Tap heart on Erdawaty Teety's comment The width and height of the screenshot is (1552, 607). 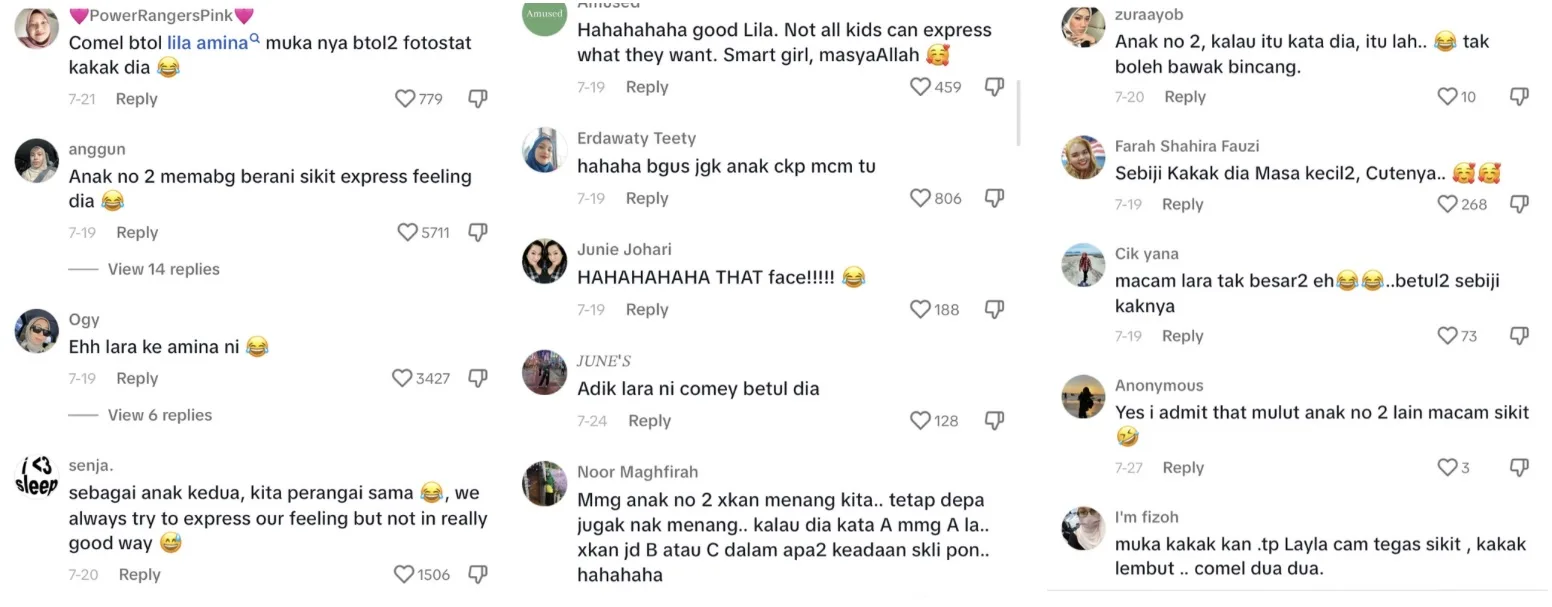920,198
